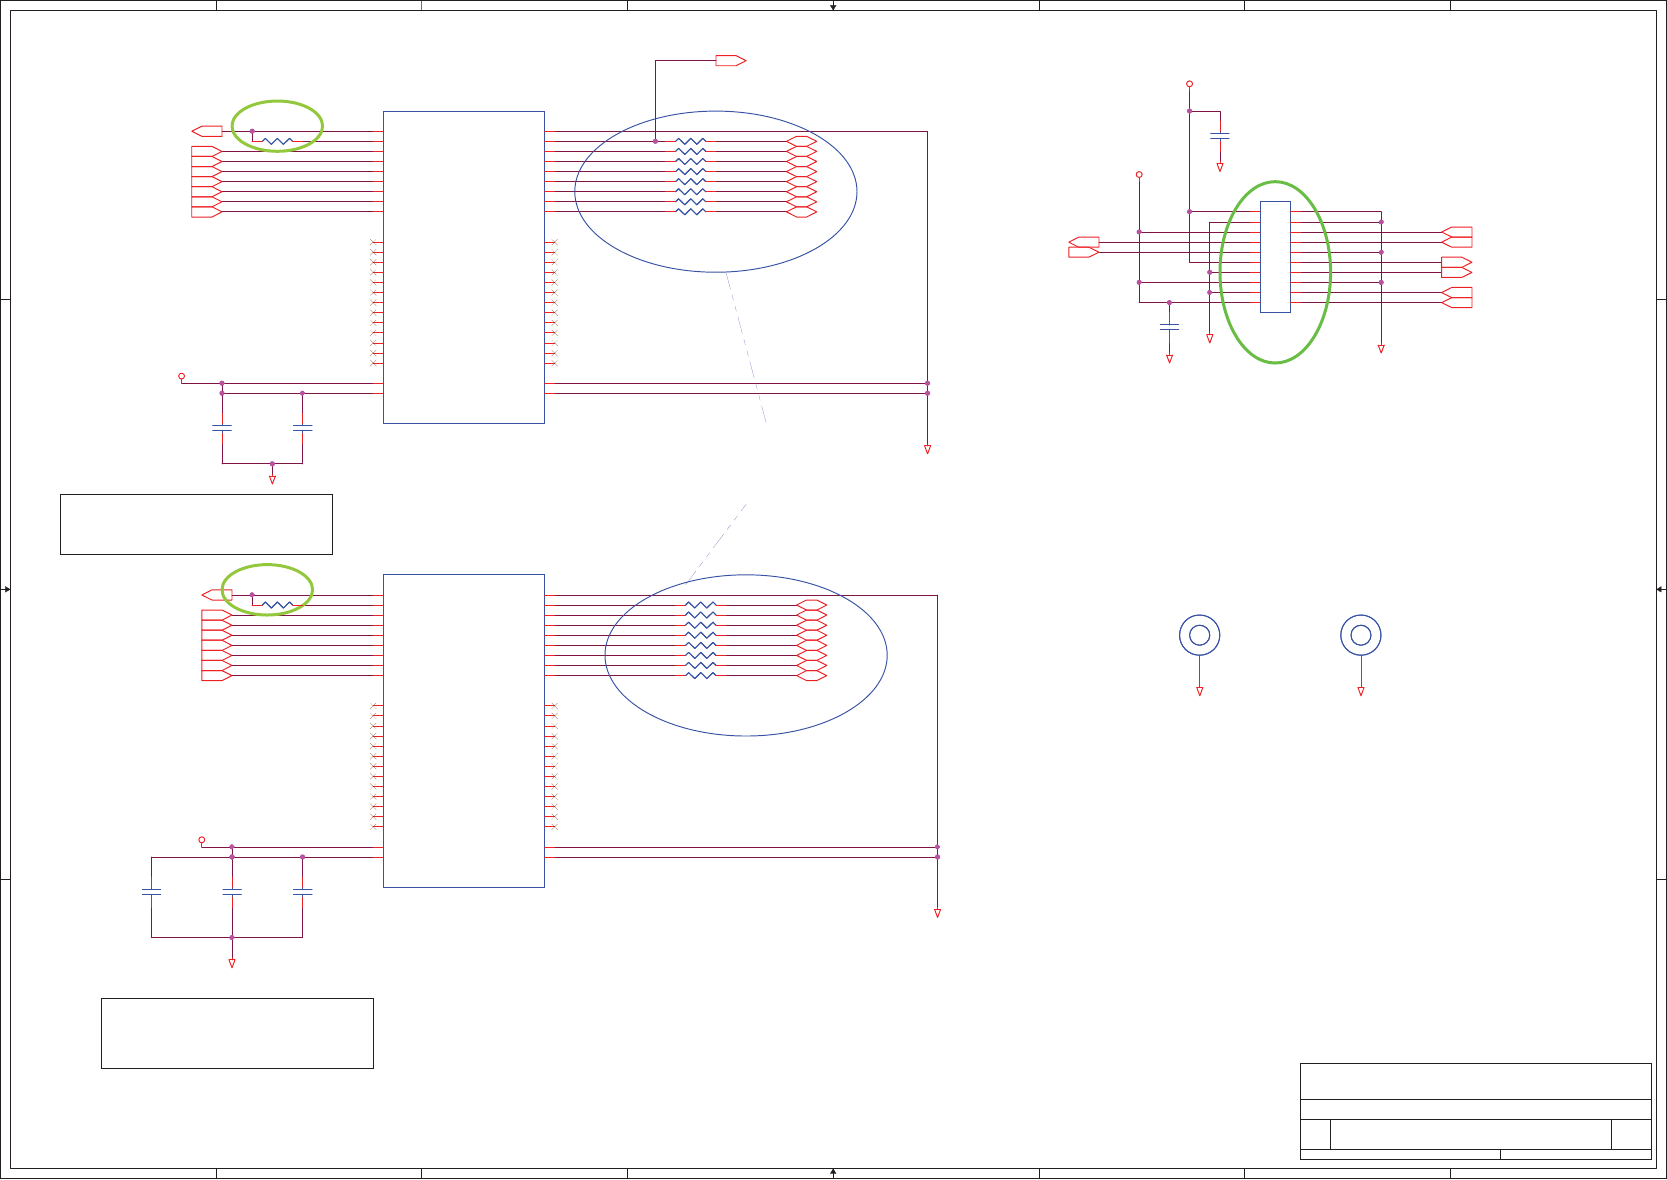
Task: Click the small connector body inside the tall green ellipse
Action: tap(1275, 257)
